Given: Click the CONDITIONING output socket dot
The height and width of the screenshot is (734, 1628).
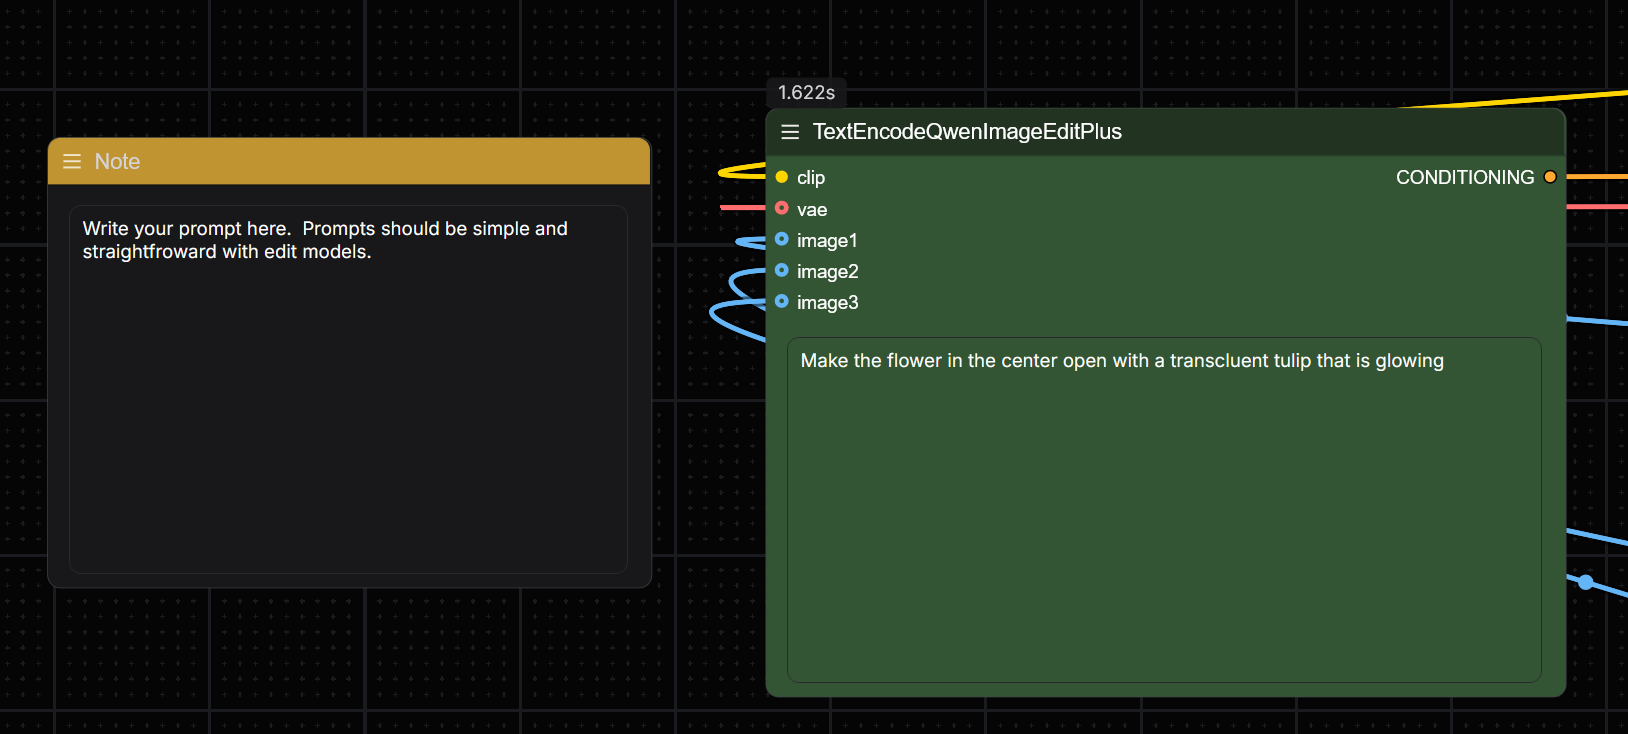Looking at the screenshot, I should [1550, 177].
